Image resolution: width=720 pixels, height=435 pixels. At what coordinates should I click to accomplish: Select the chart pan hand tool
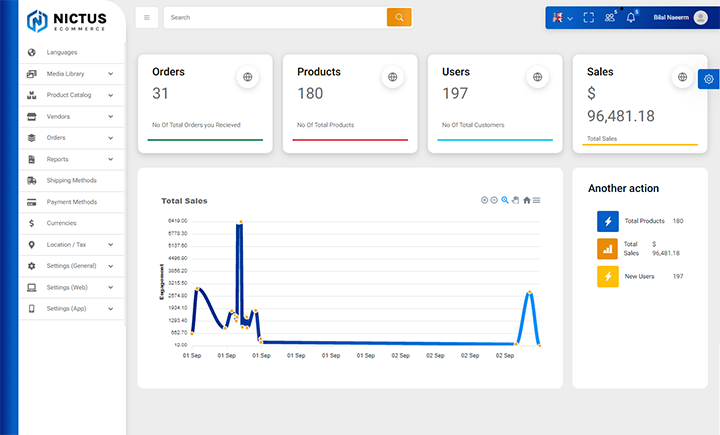[x=516, y=200]
